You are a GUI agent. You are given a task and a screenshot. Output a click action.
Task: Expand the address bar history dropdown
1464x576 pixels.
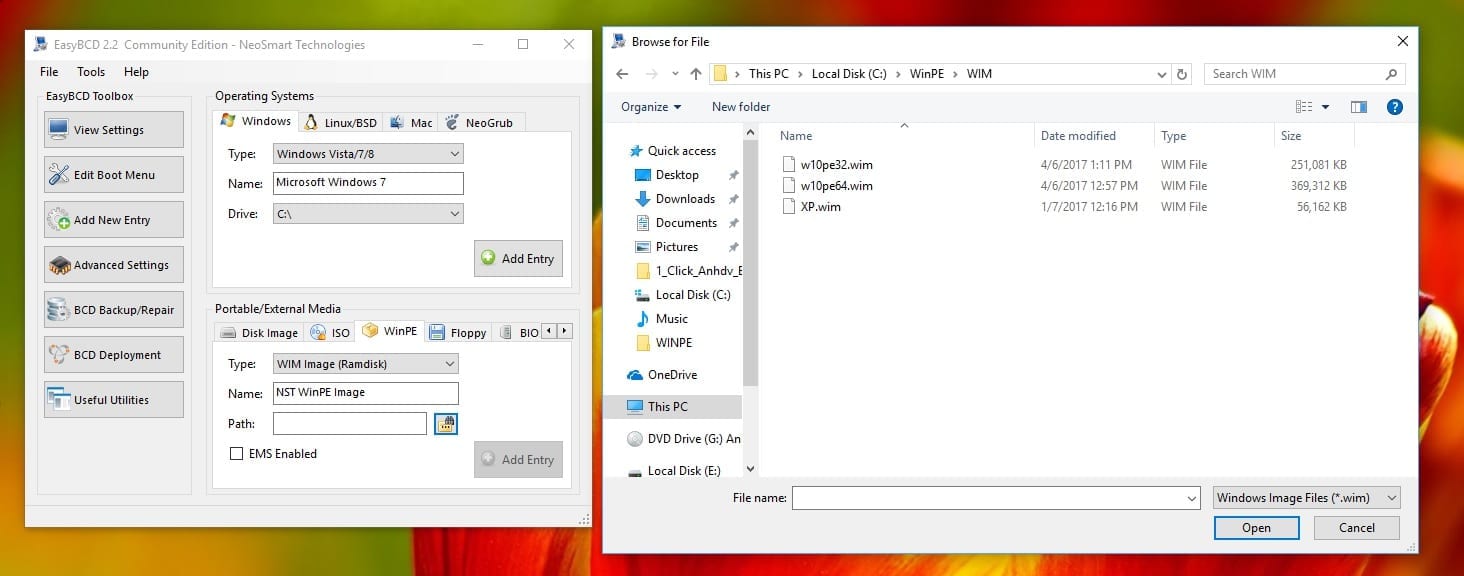pyautogui.click(x=1161, y=74)
